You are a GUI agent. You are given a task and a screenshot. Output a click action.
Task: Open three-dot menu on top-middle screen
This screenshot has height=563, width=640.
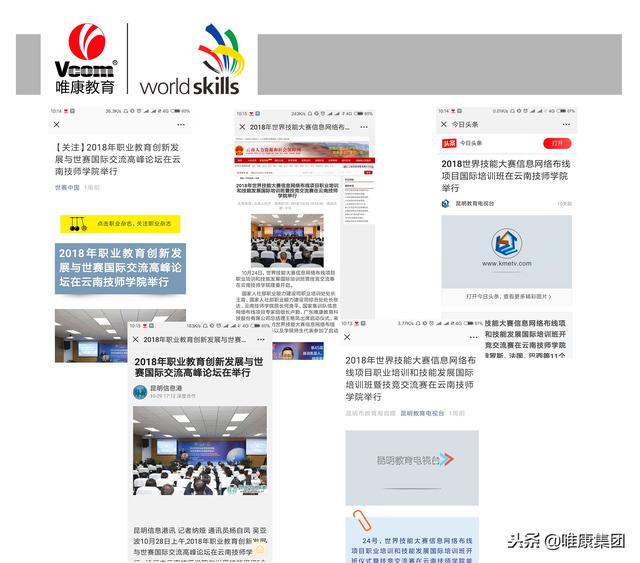(362, 128)
